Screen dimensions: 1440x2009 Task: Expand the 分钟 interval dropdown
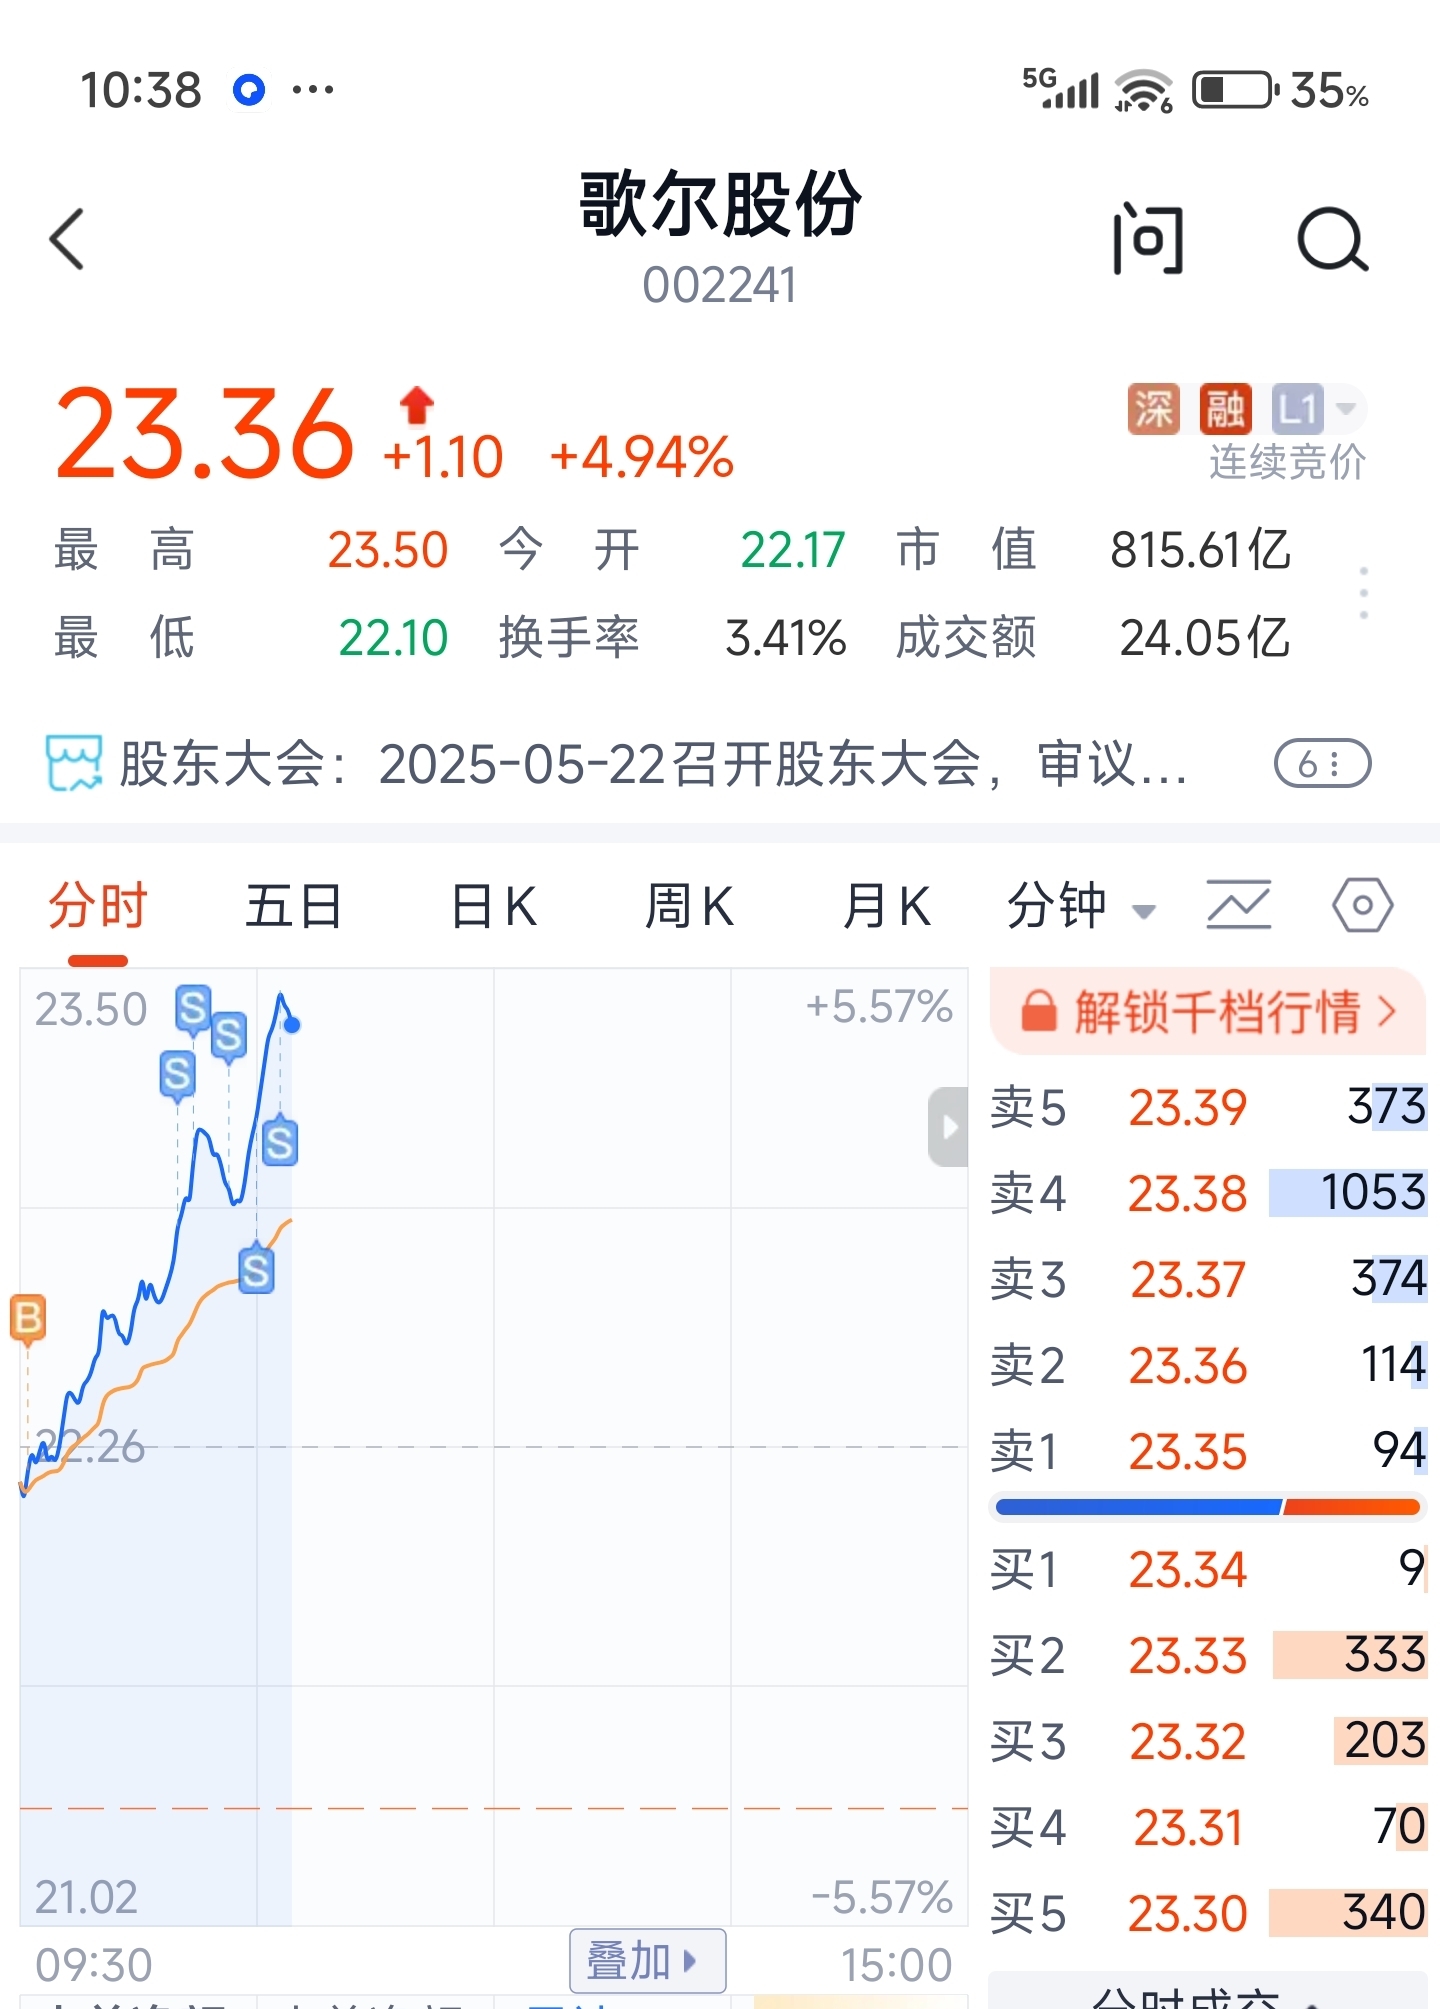[1081, 906]
